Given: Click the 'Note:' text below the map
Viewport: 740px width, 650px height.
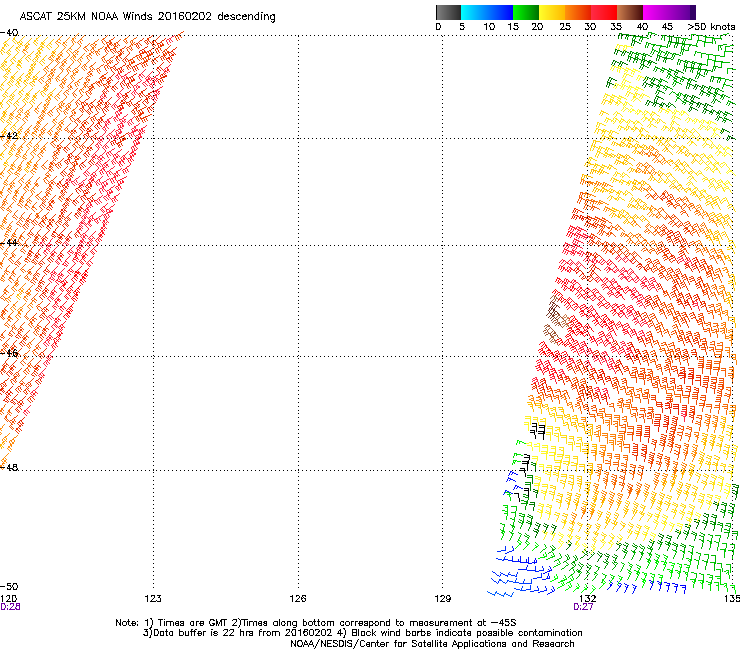Looking at the screenshot, I should [x=127, y=622].
